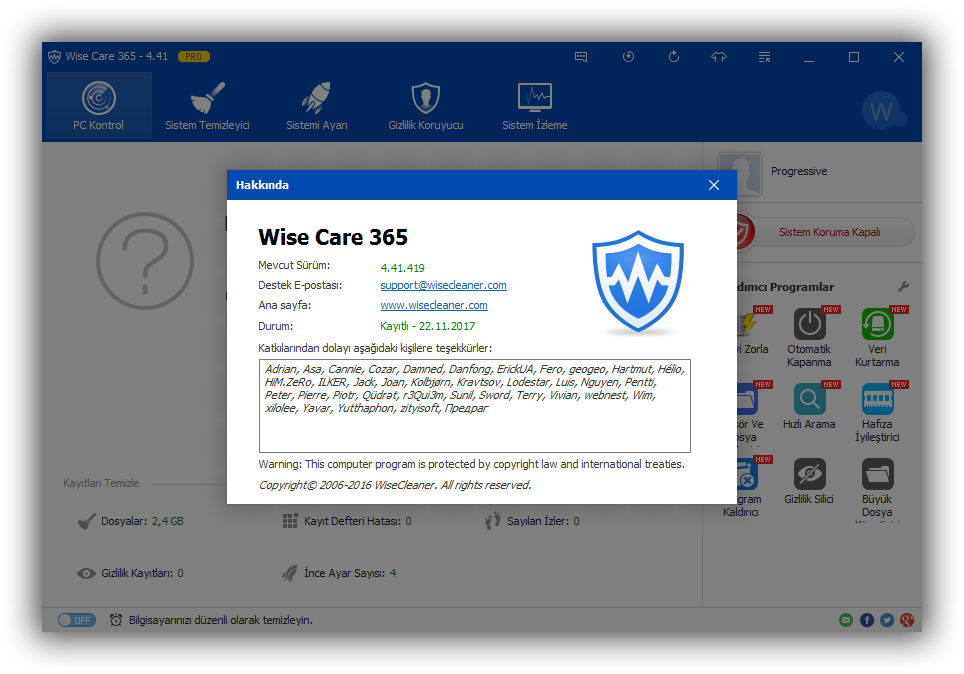This screenshot has width=964, height=674.
Task: Click the Sayılan İzler entry
Action: (532, 521)
